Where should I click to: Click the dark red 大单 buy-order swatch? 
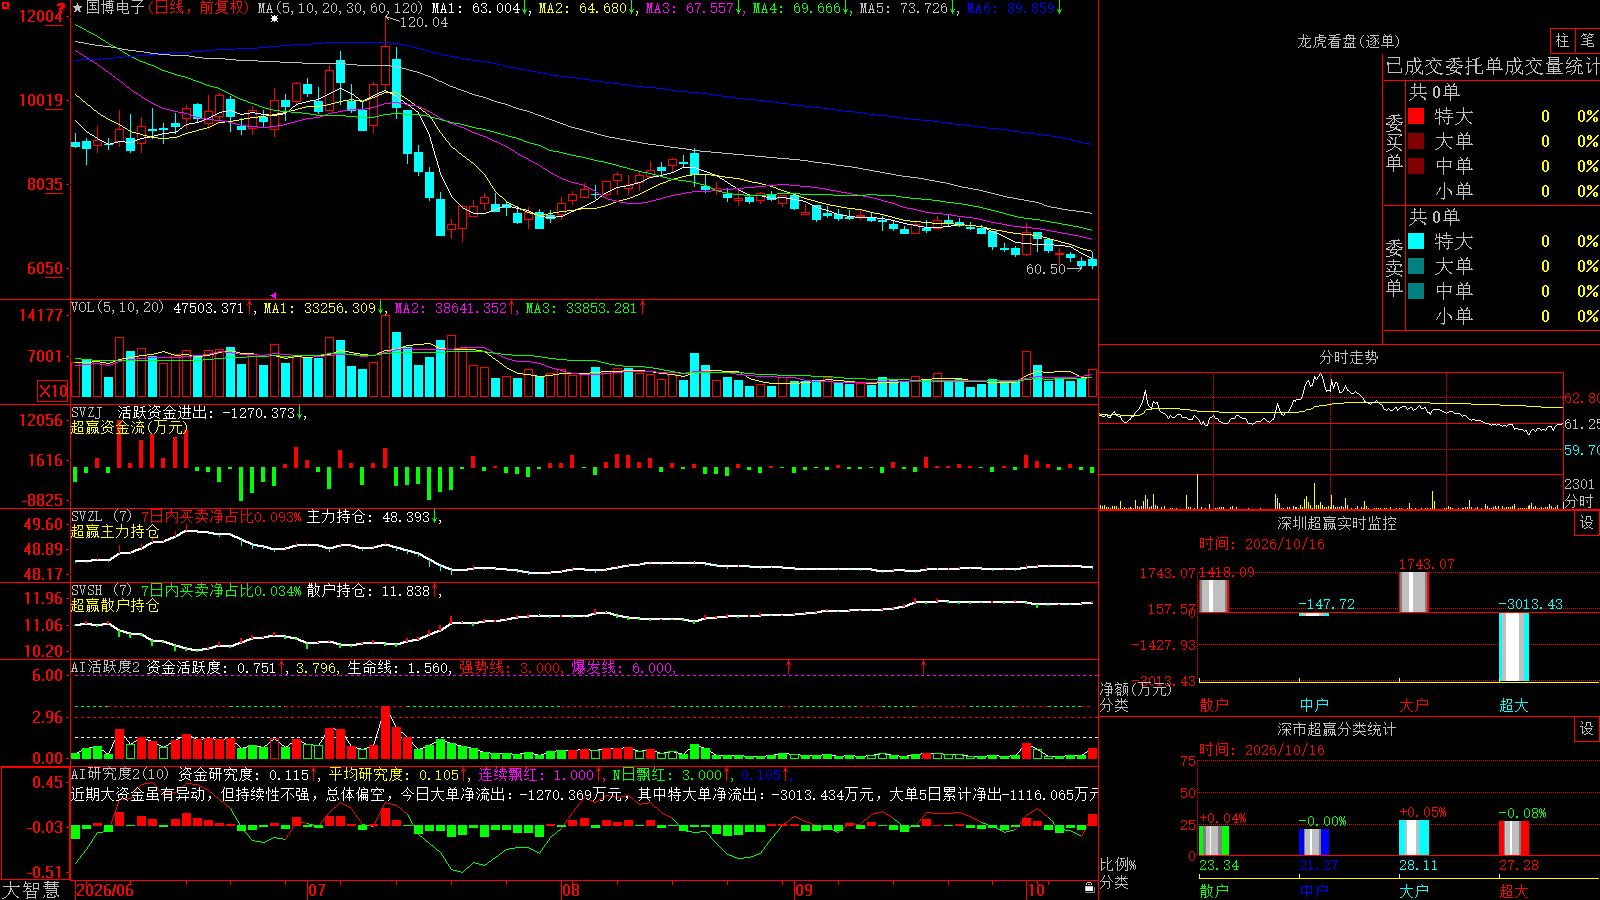click(1416, 141)
